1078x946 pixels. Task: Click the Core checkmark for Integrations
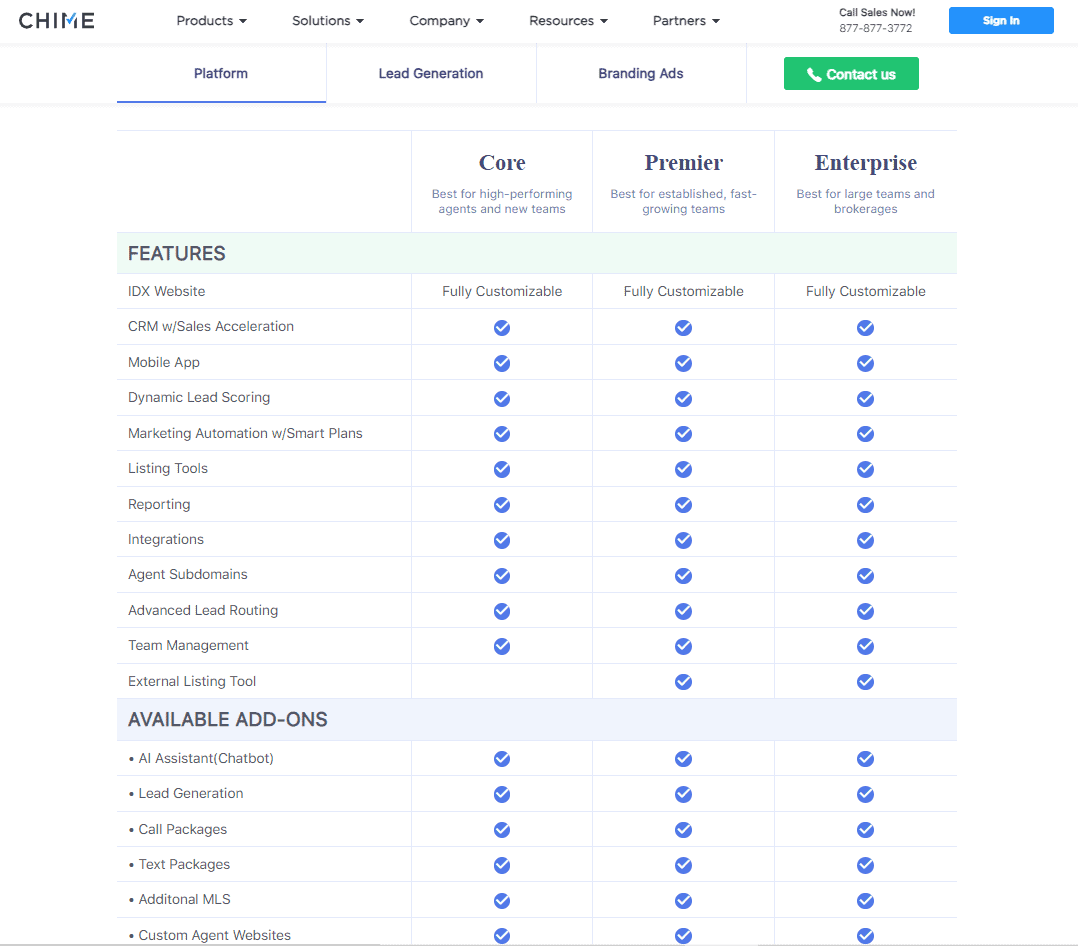click(501, 540)
